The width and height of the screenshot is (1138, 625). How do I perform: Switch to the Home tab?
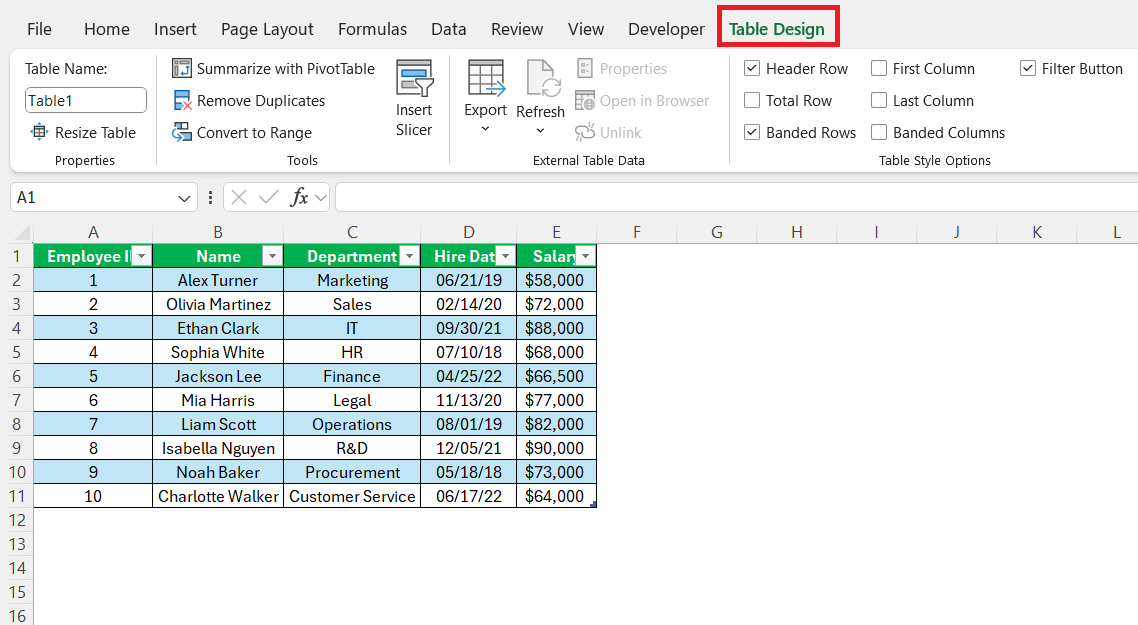tap(107, 29)
